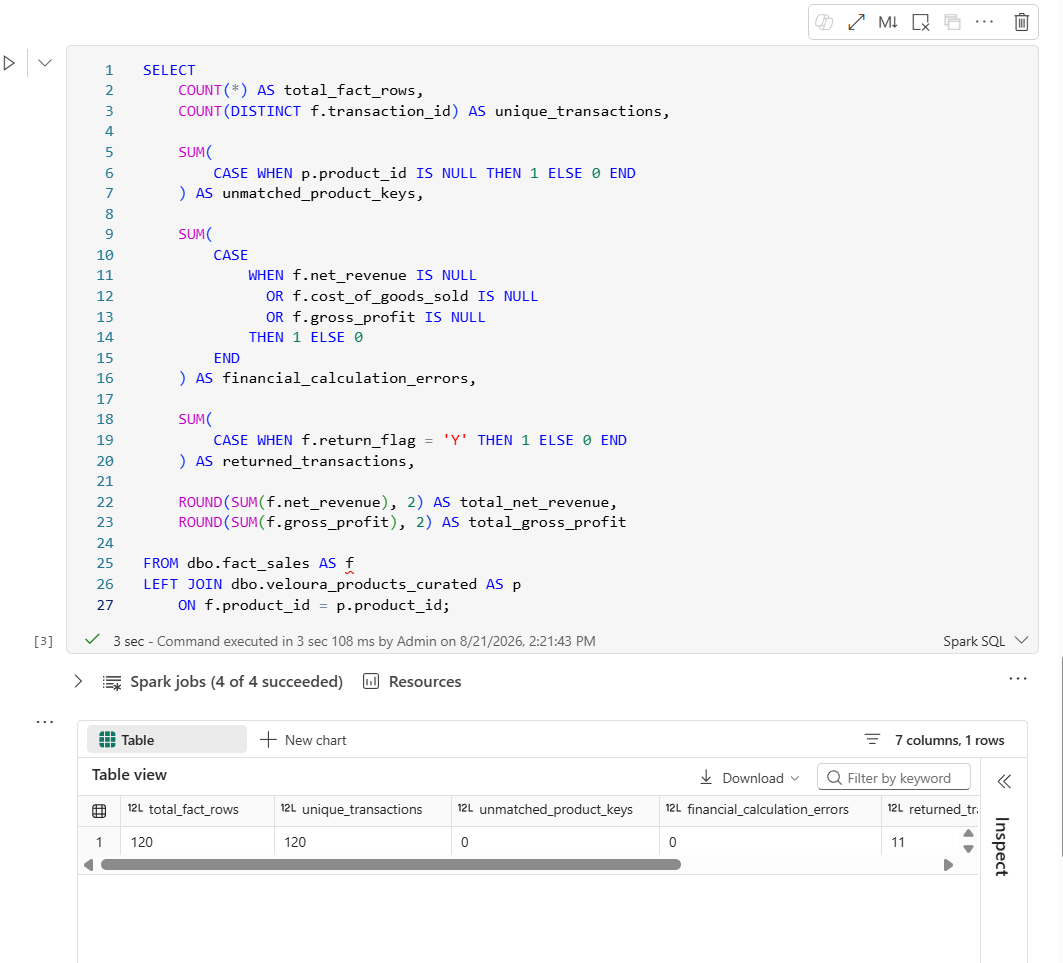Viewport: 1063px width, 963px height.
Task: Collapse Inspect pane with double chevron
Action: (1004, 781)
